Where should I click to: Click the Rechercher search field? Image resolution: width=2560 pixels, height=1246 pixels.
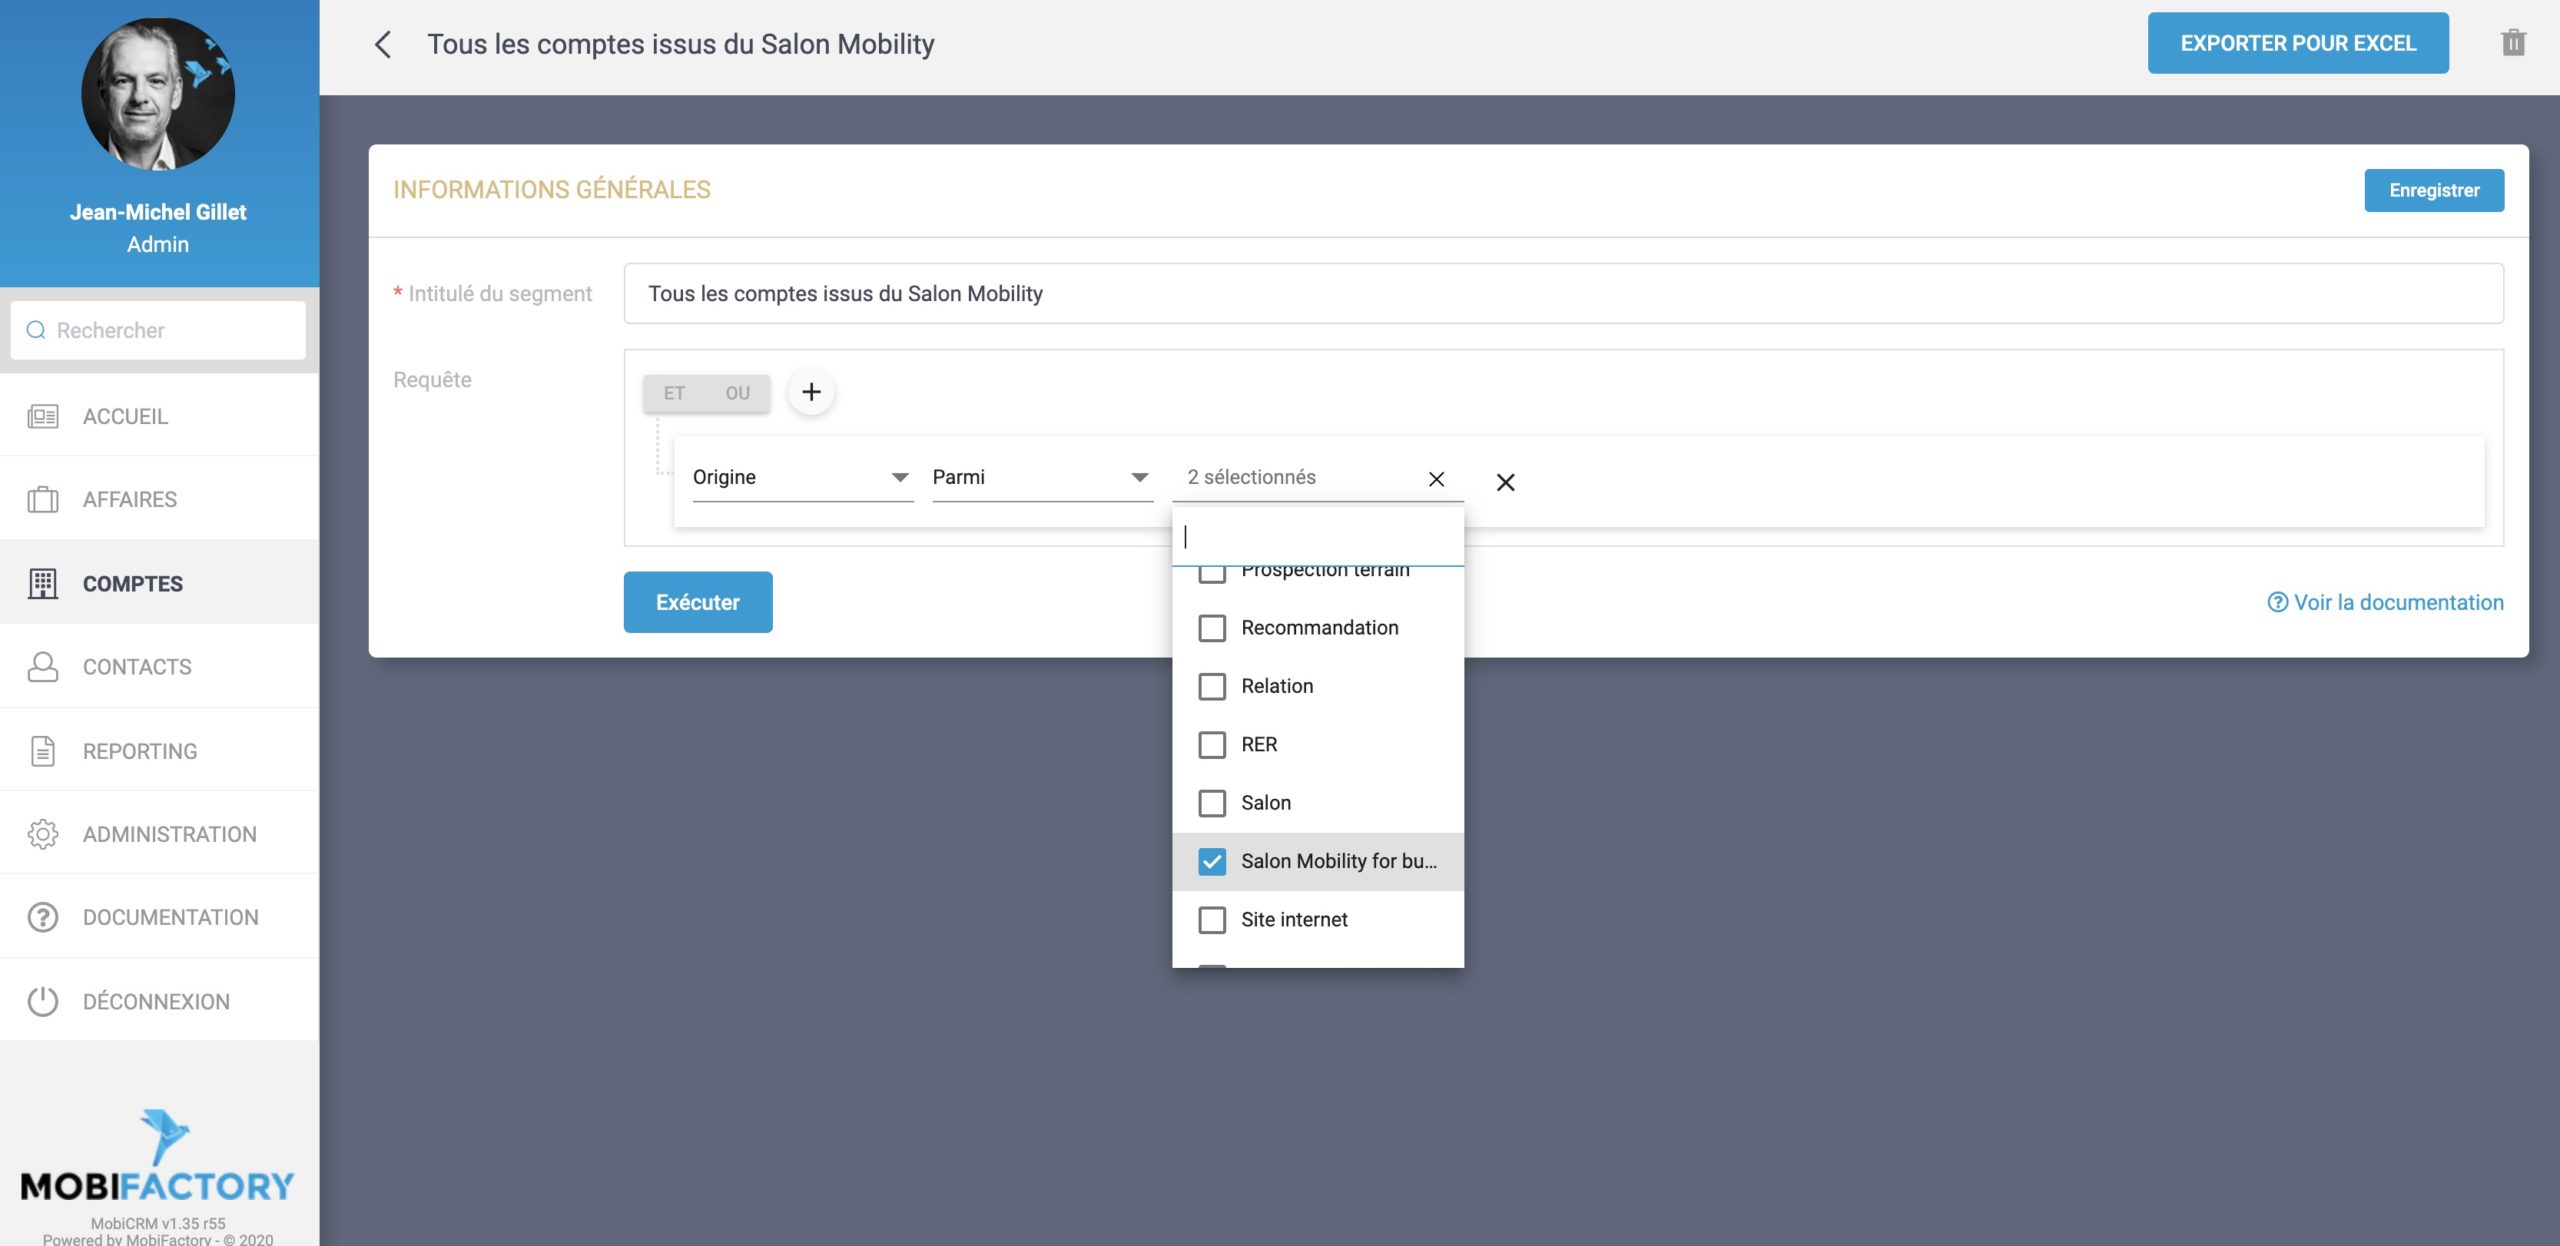pos(158,330)
